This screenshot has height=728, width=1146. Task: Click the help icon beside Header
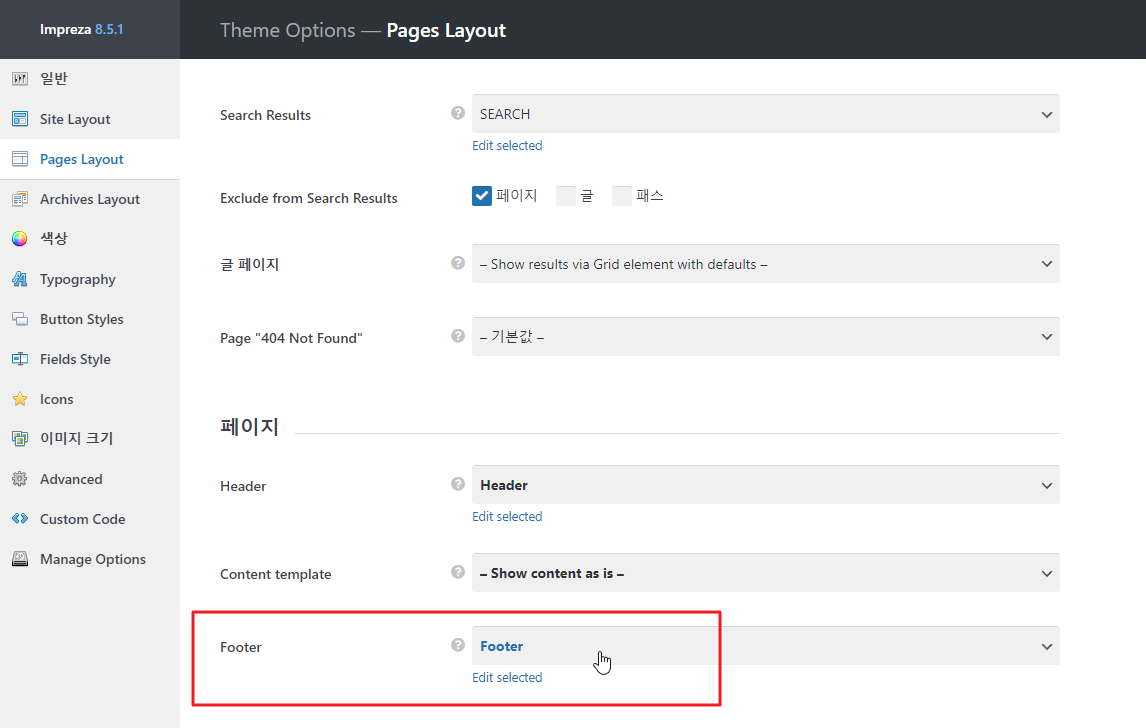458,484
